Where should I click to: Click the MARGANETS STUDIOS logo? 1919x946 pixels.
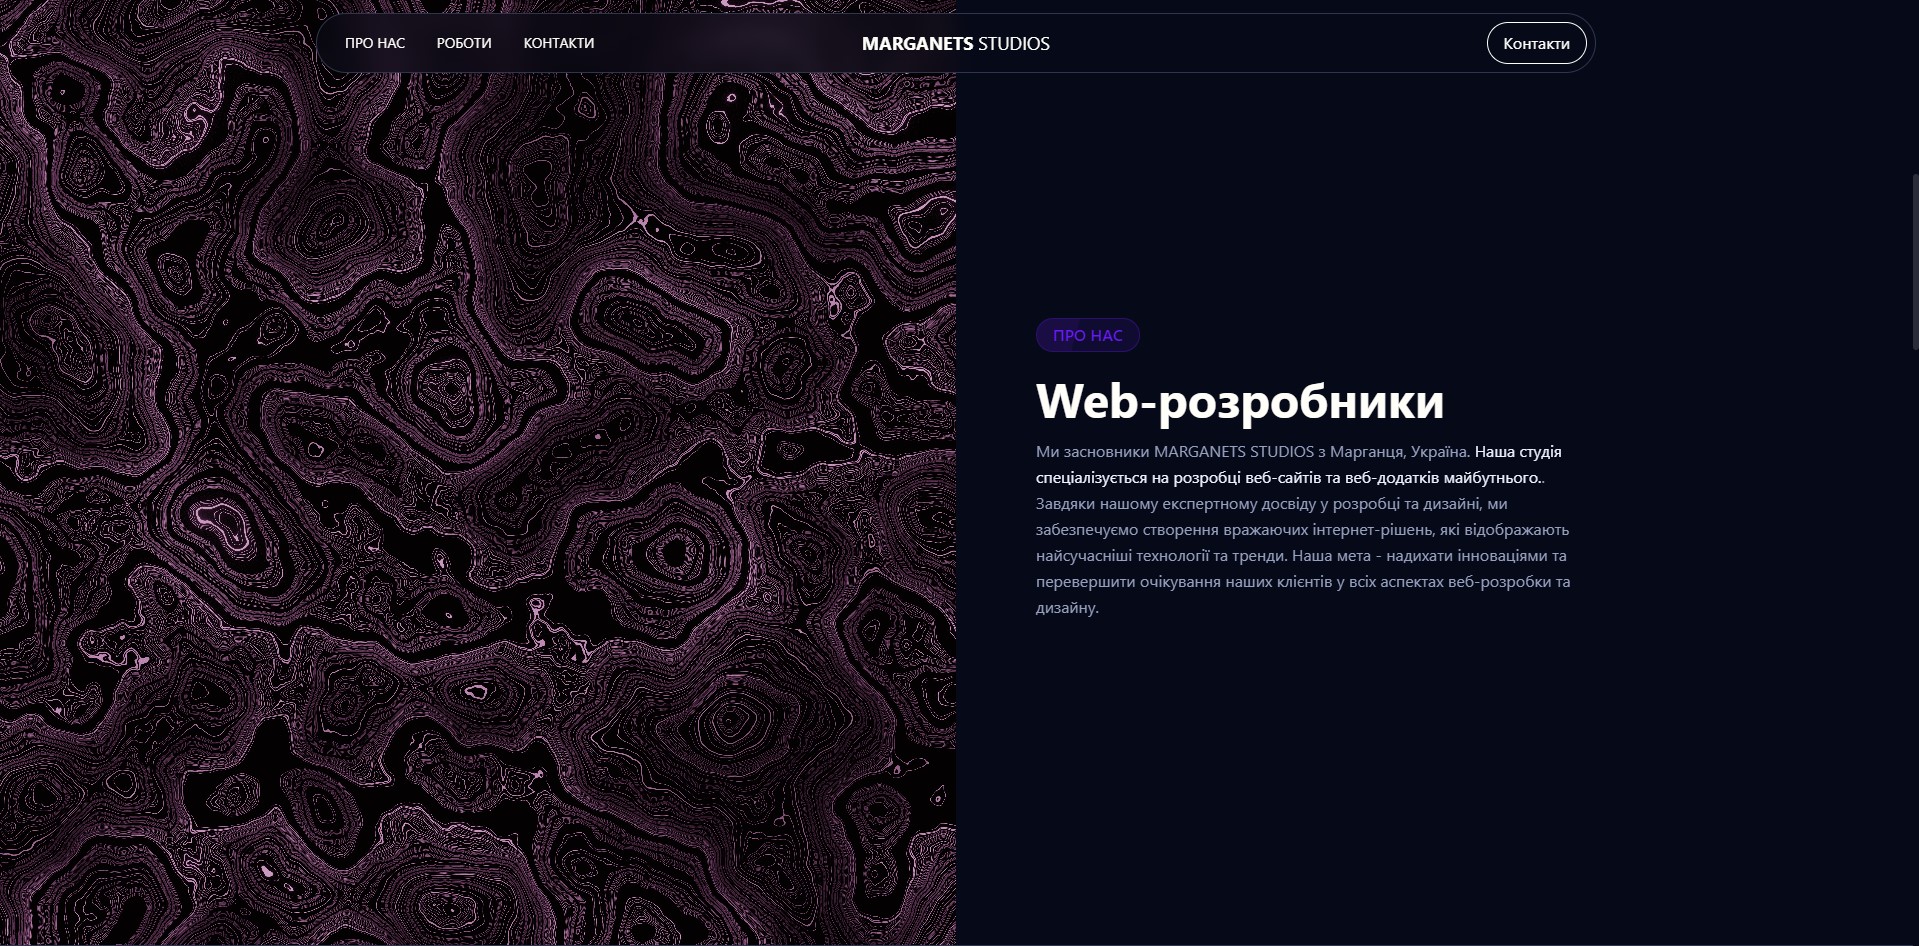955,44
